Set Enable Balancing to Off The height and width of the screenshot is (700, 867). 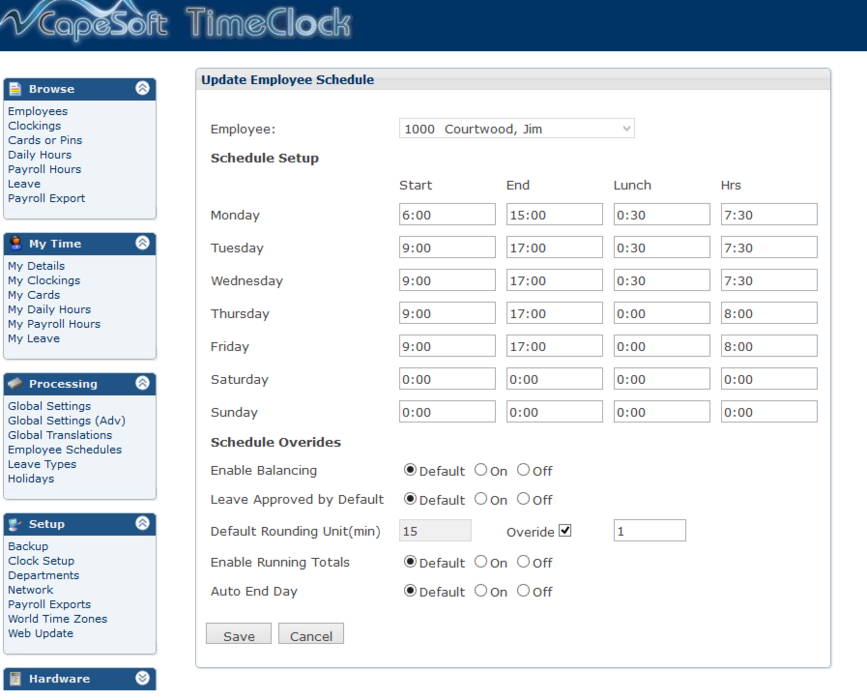pyautogui.click(x=523, y=470)
